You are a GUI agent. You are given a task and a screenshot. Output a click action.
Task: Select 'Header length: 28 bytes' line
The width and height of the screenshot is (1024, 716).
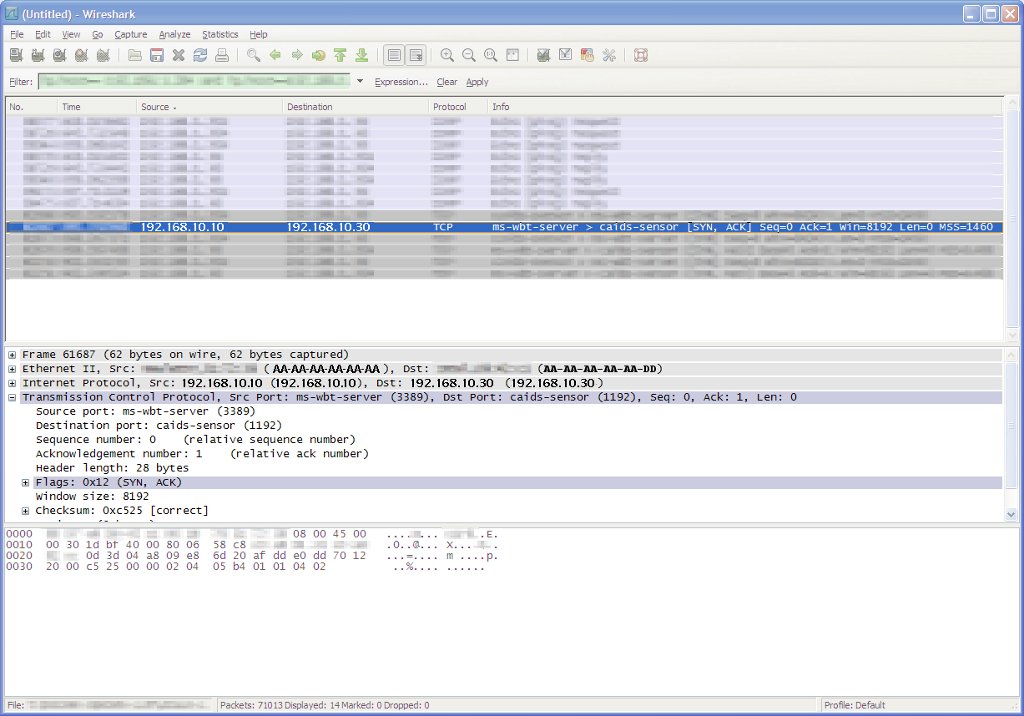(112, 468)
